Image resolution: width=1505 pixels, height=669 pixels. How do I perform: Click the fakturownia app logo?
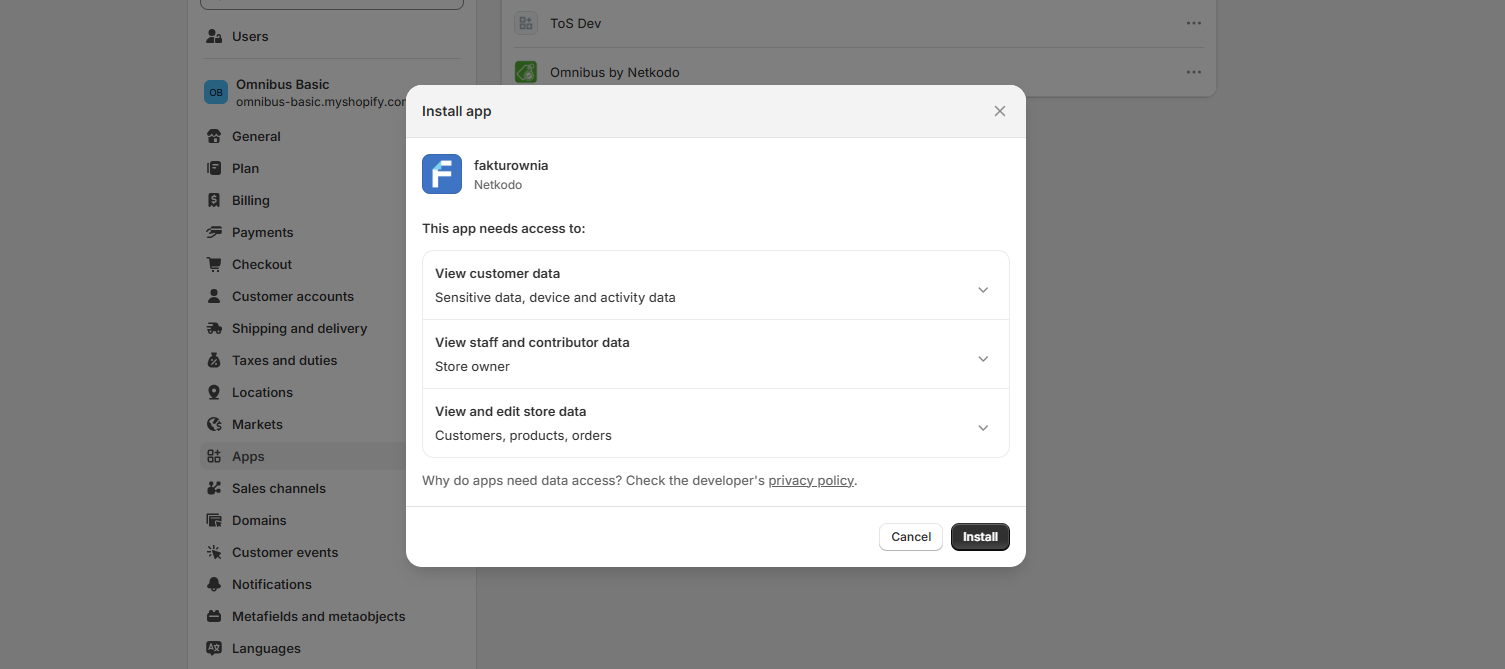442,174
